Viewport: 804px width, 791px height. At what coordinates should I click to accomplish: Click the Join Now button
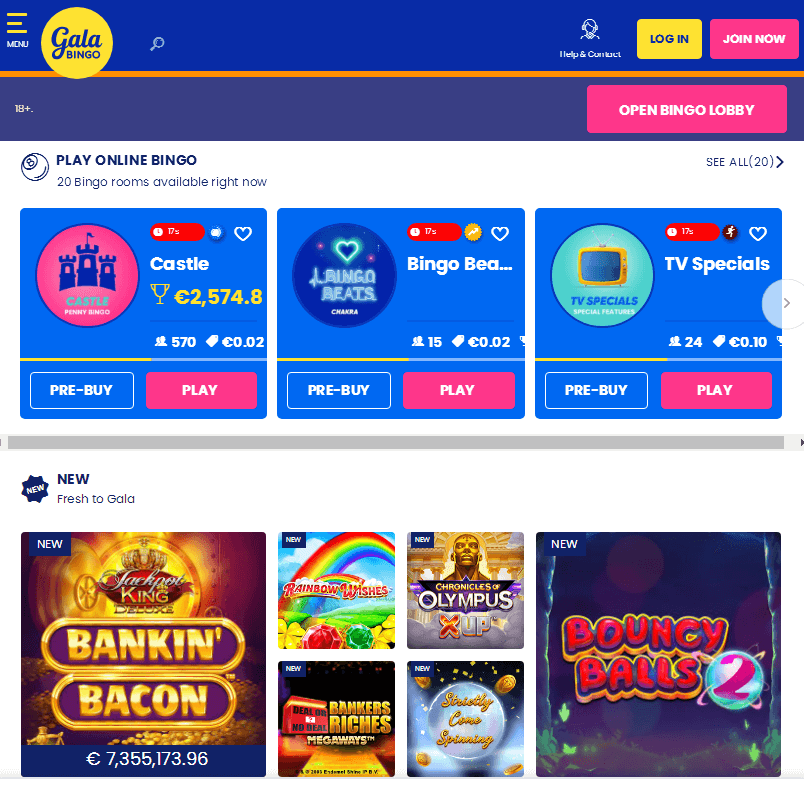[754, 39]
